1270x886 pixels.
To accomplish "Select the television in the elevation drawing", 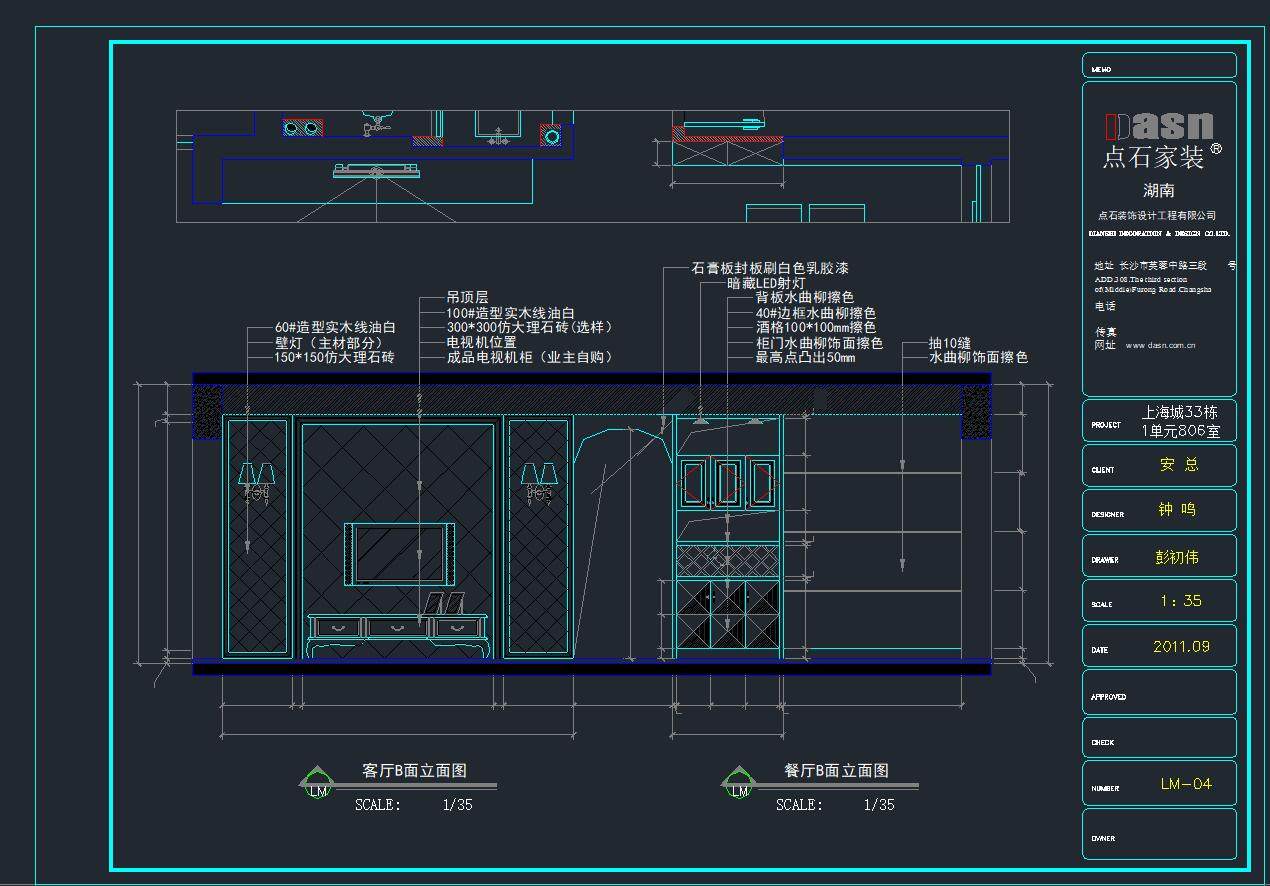I will pos(399,553).
